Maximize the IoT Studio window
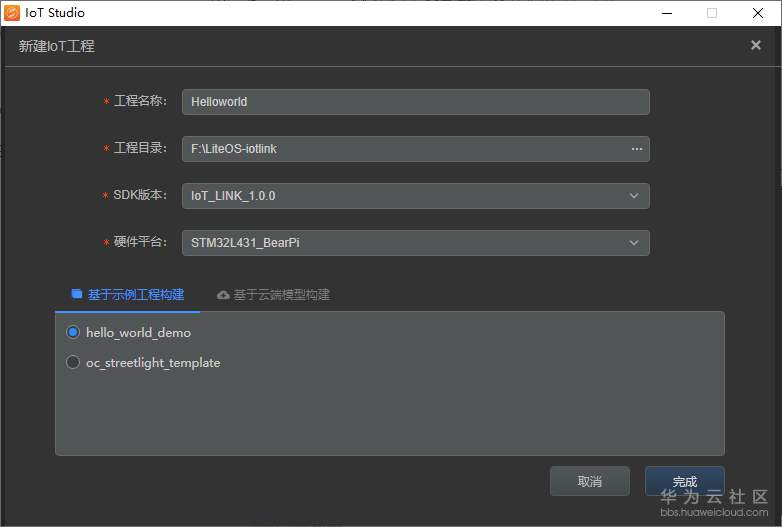The width and height of the screenshot is (782, 527). 712,13
